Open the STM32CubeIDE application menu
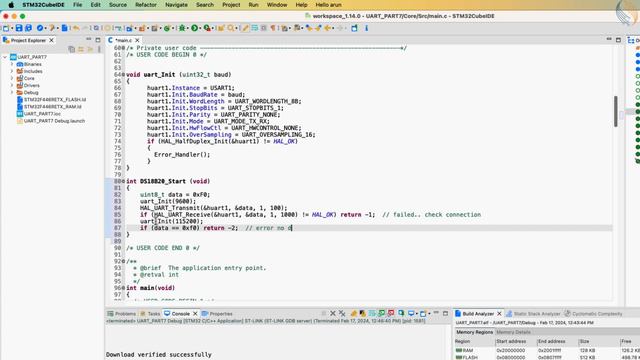 coord(43,5)
